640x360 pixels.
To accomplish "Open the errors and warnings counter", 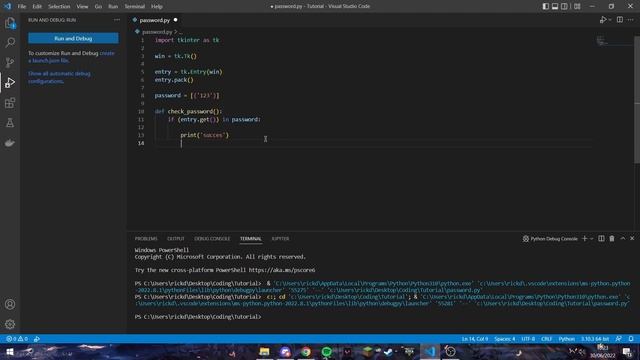I will point(17,339).
